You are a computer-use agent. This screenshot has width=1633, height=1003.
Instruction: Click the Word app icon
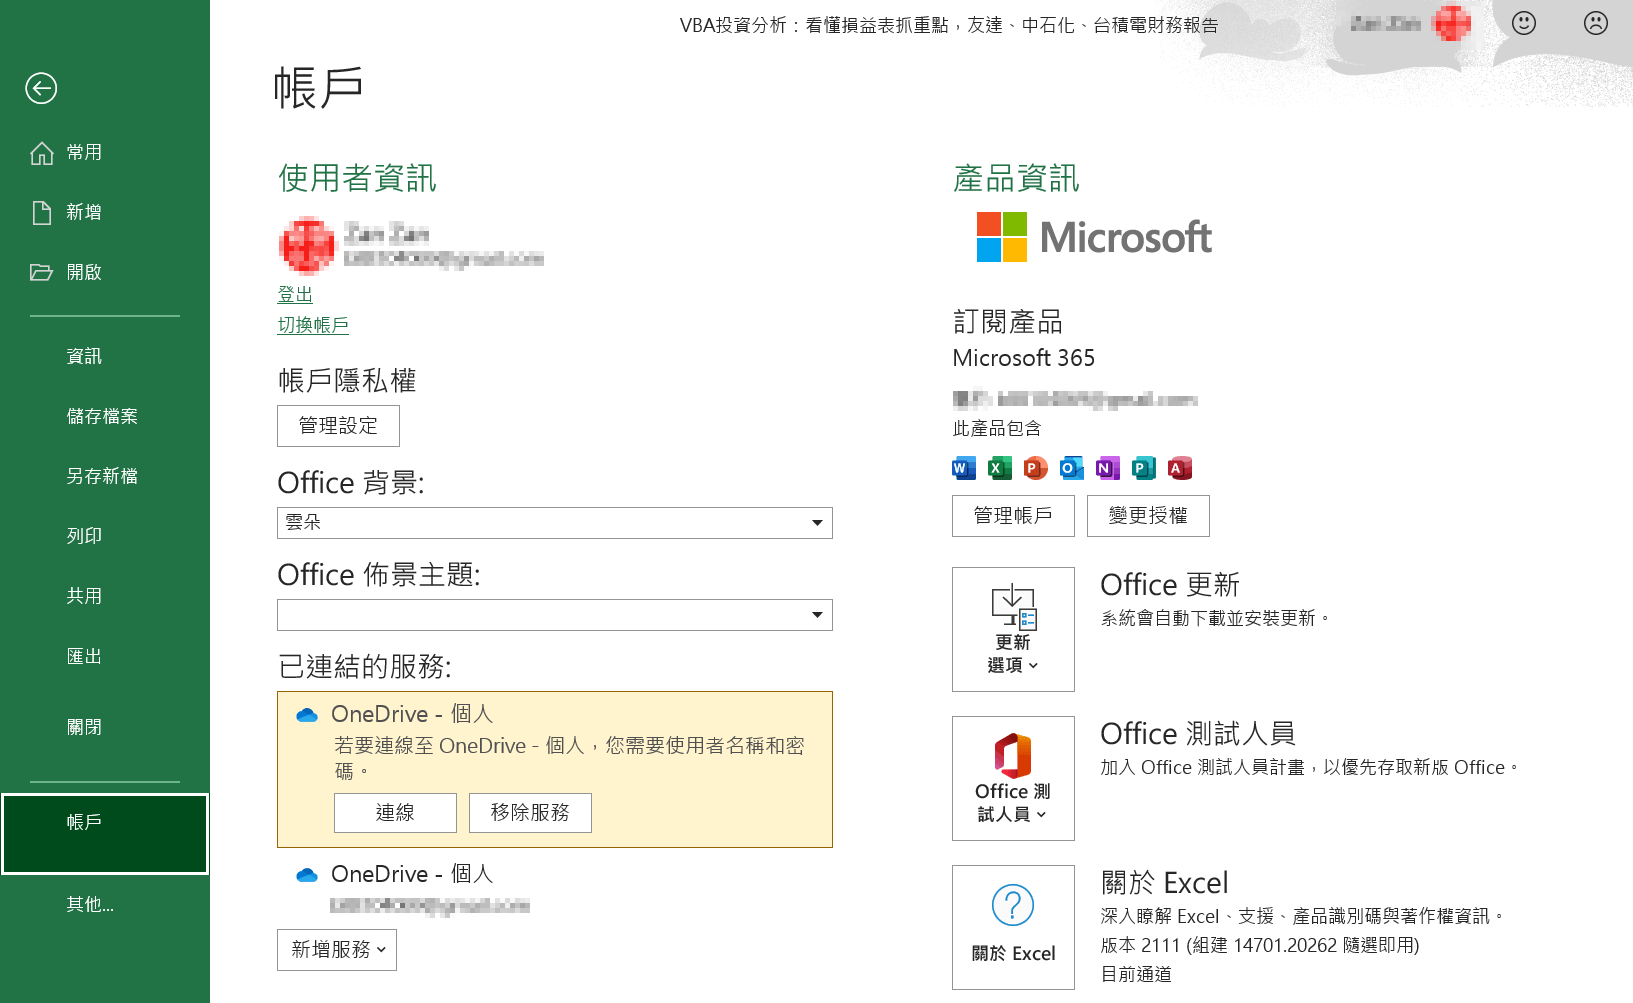coord(964,468)
